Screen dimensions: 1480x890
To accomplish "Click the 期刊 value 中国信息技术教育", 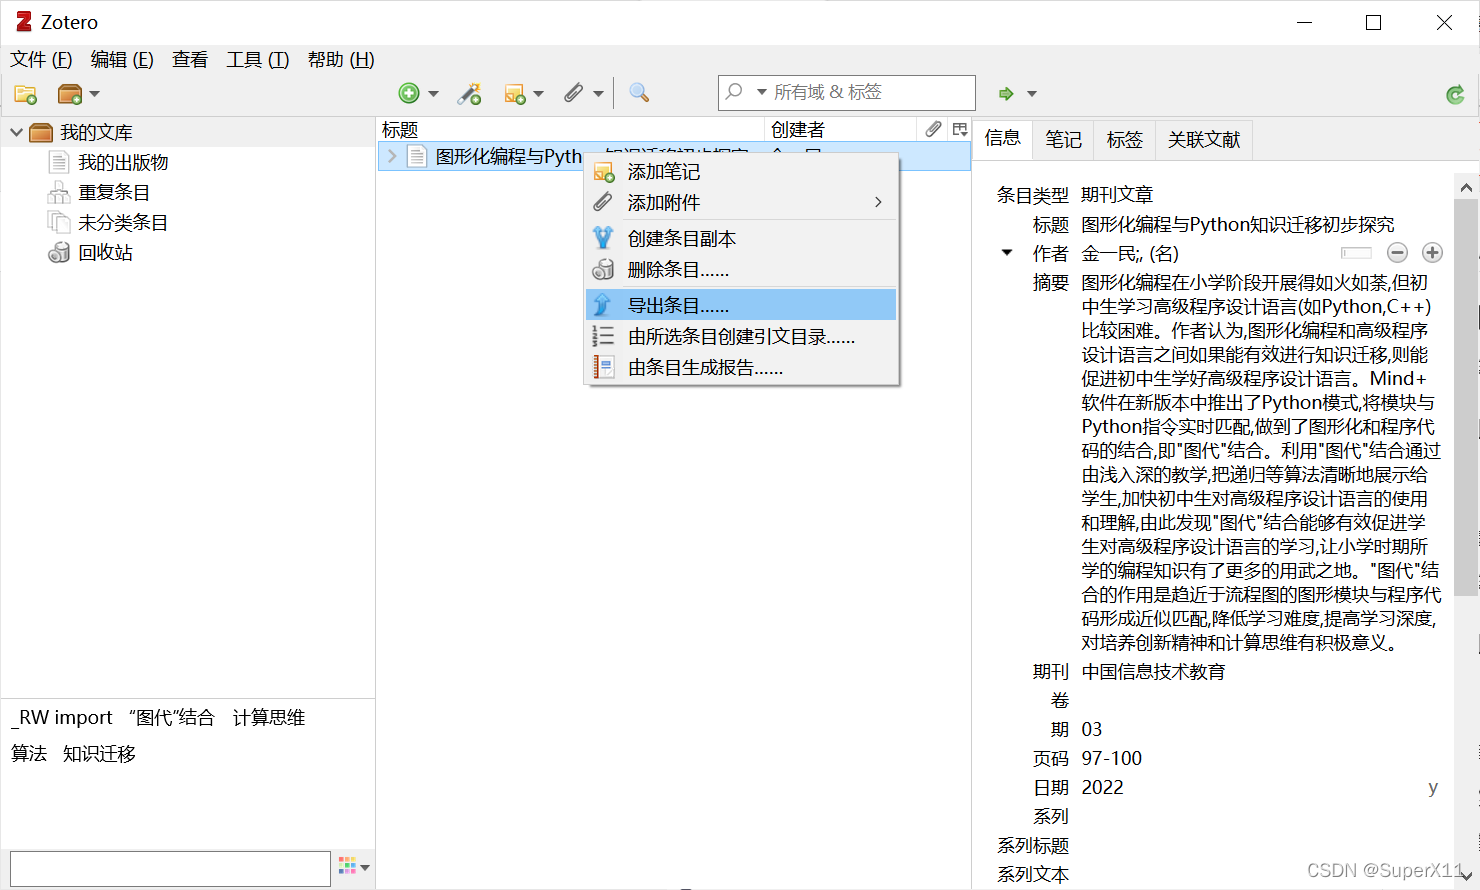I will [1154, 672].
